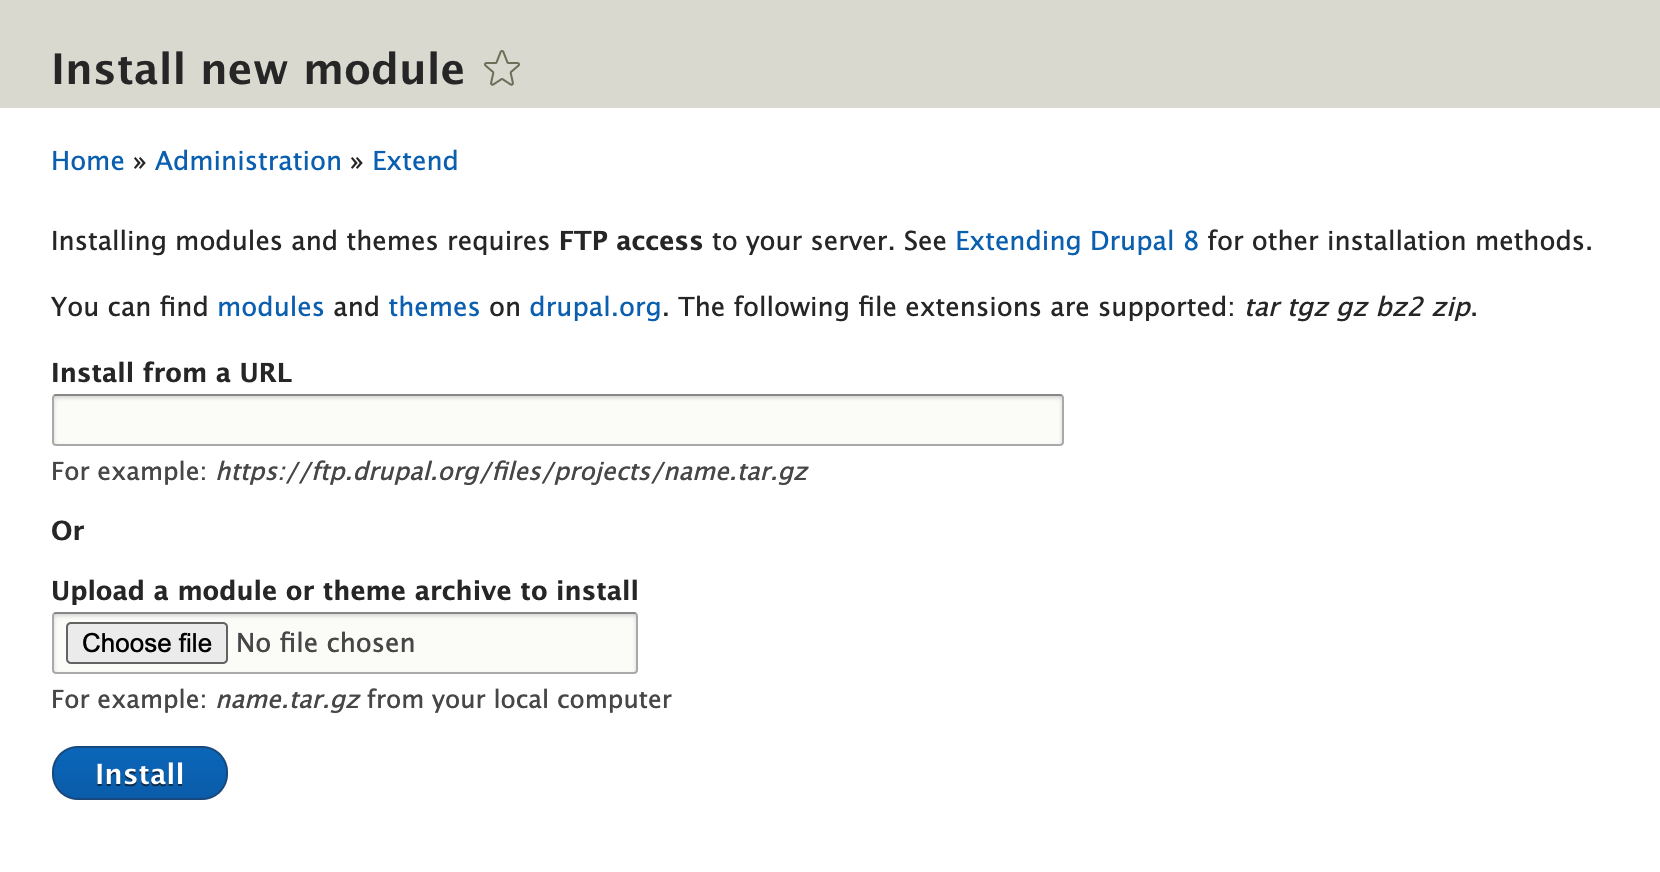Click the supported file extensions text
1660x872 pixels.
click(1360, 307)
